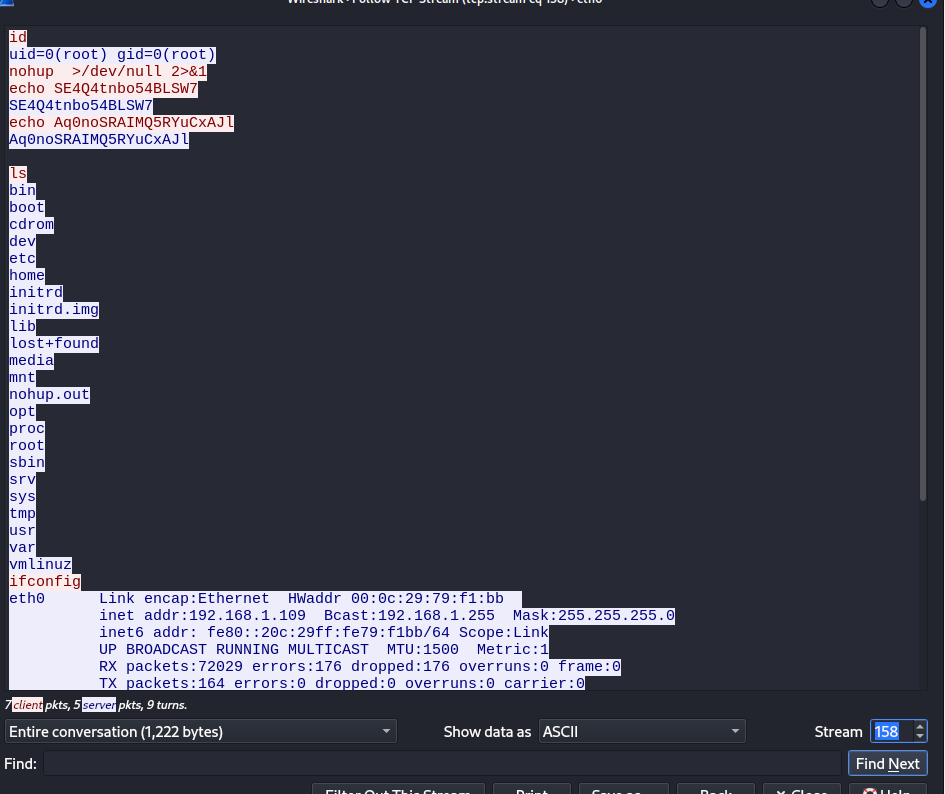
Task: Click the 'uid=0(root) gid=0(root)' response line
Action: [112, 54]
